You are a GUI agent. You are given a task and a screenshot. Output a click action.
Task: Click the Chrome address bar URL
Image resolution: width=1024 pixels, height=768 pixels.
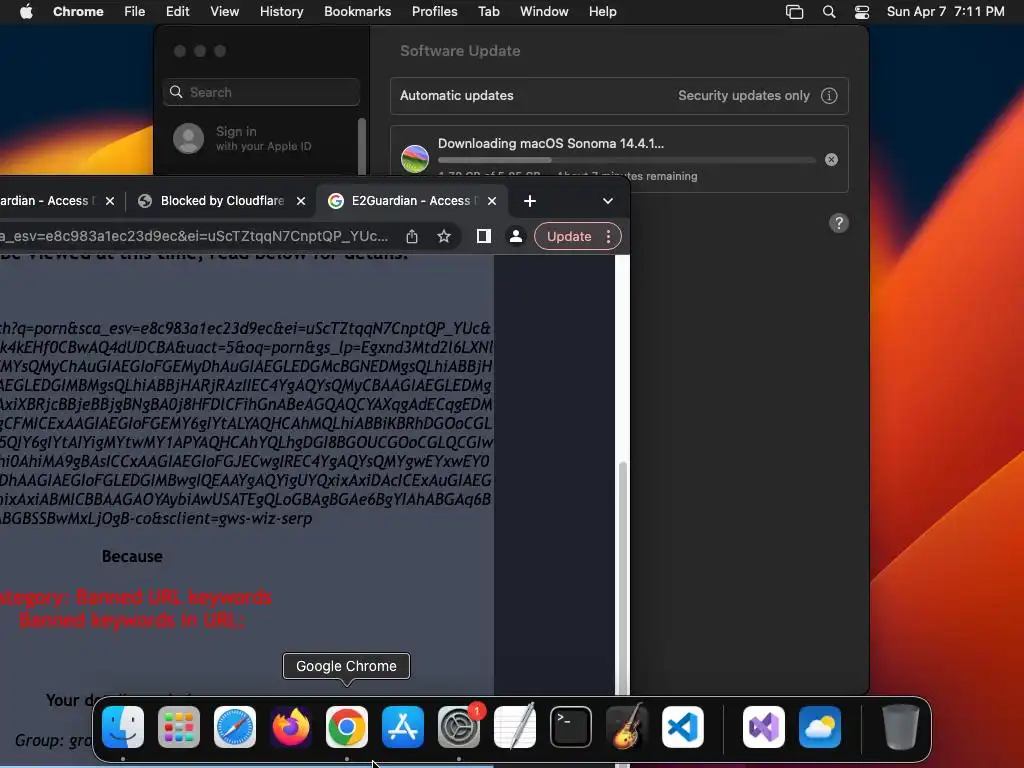(194, 236)
